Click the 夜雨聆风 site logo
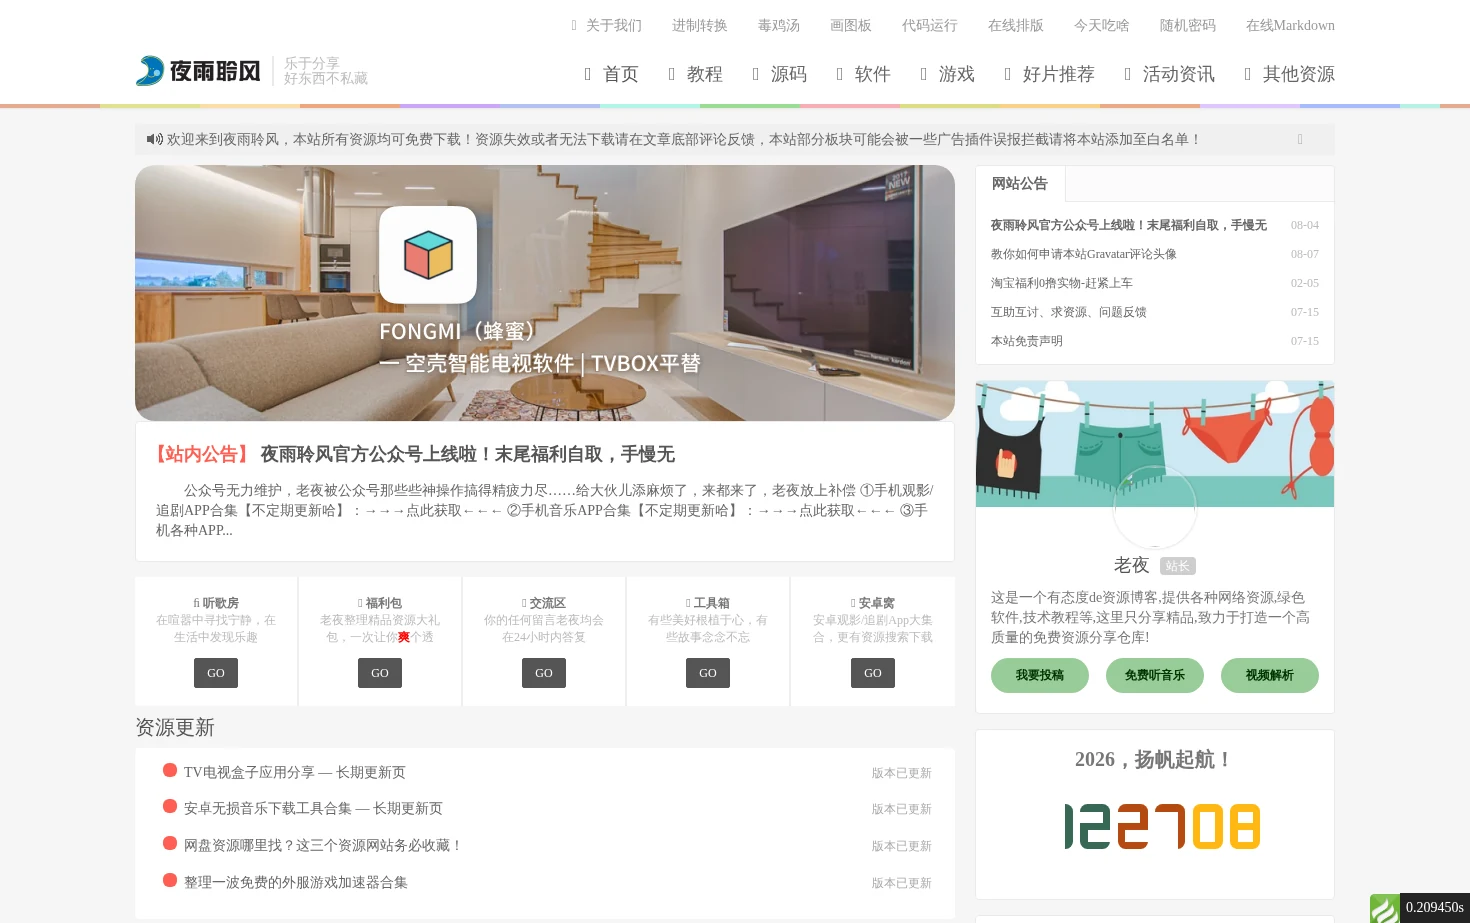The height and width of the screenshot is (923, 1470). click(x=198, y=71)
